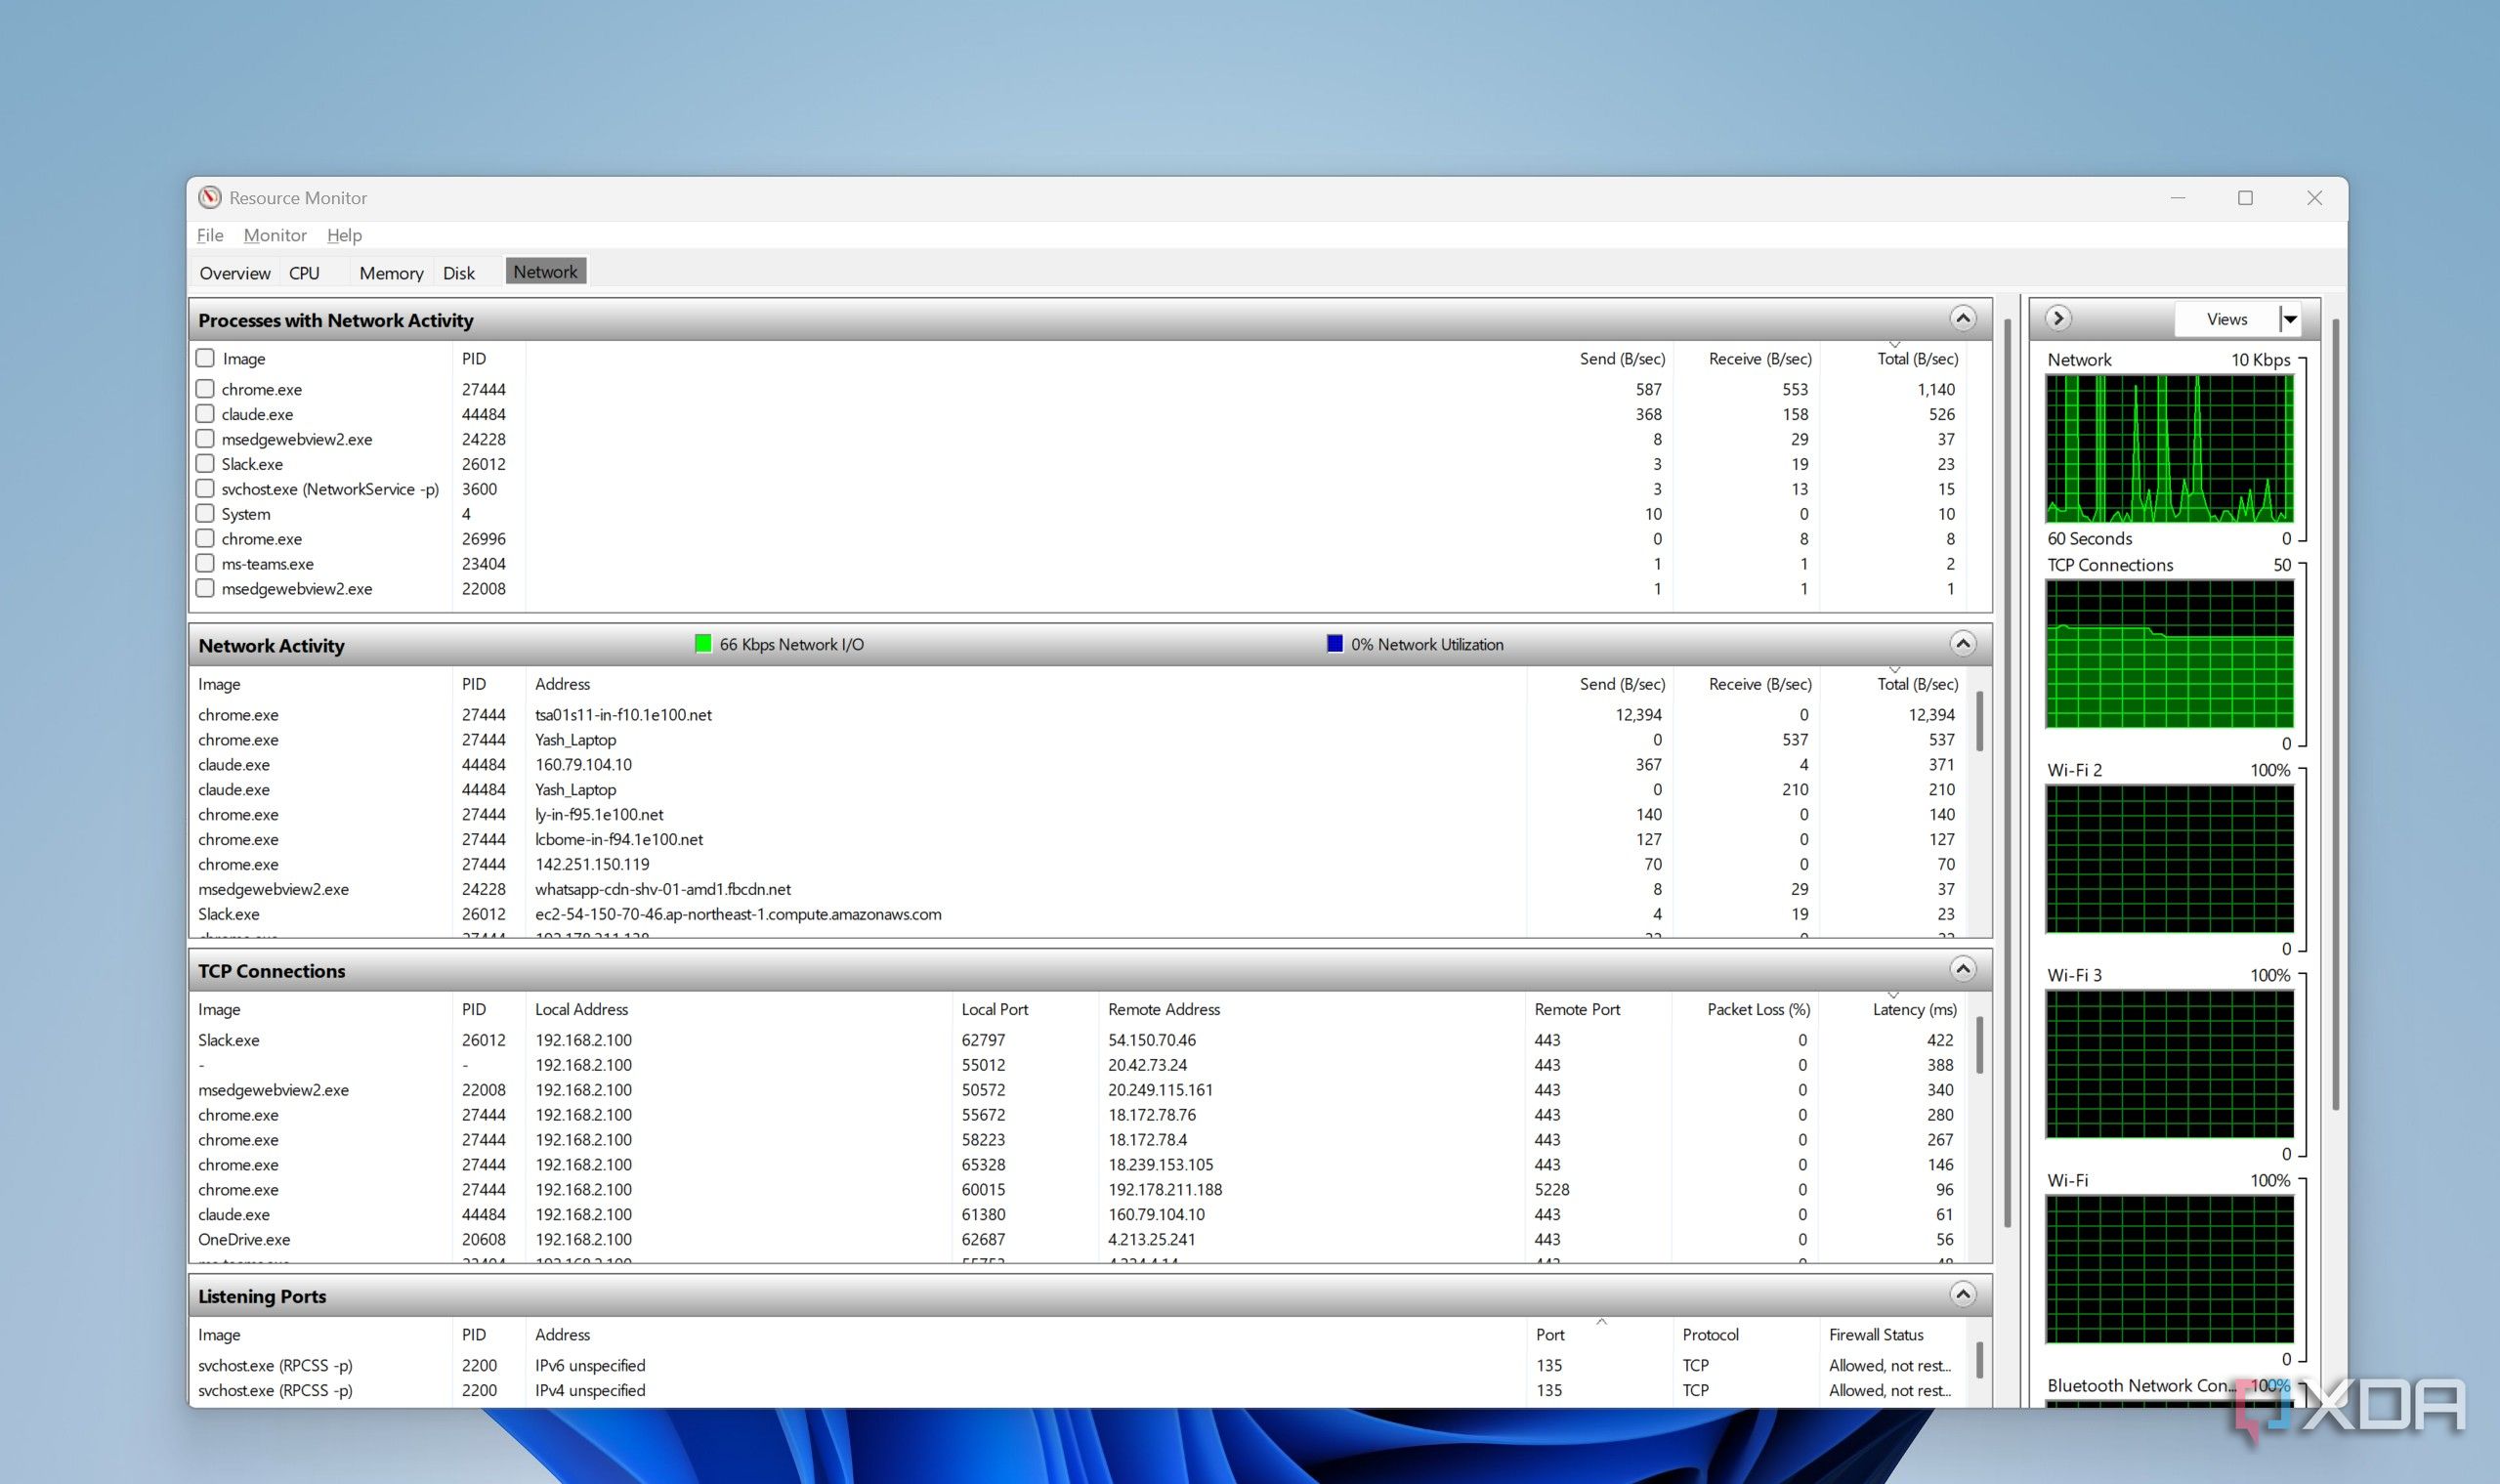Switch to the CPU tab
The height and width of the screenshot is (1484, 2500).
(x=304, y=273)
